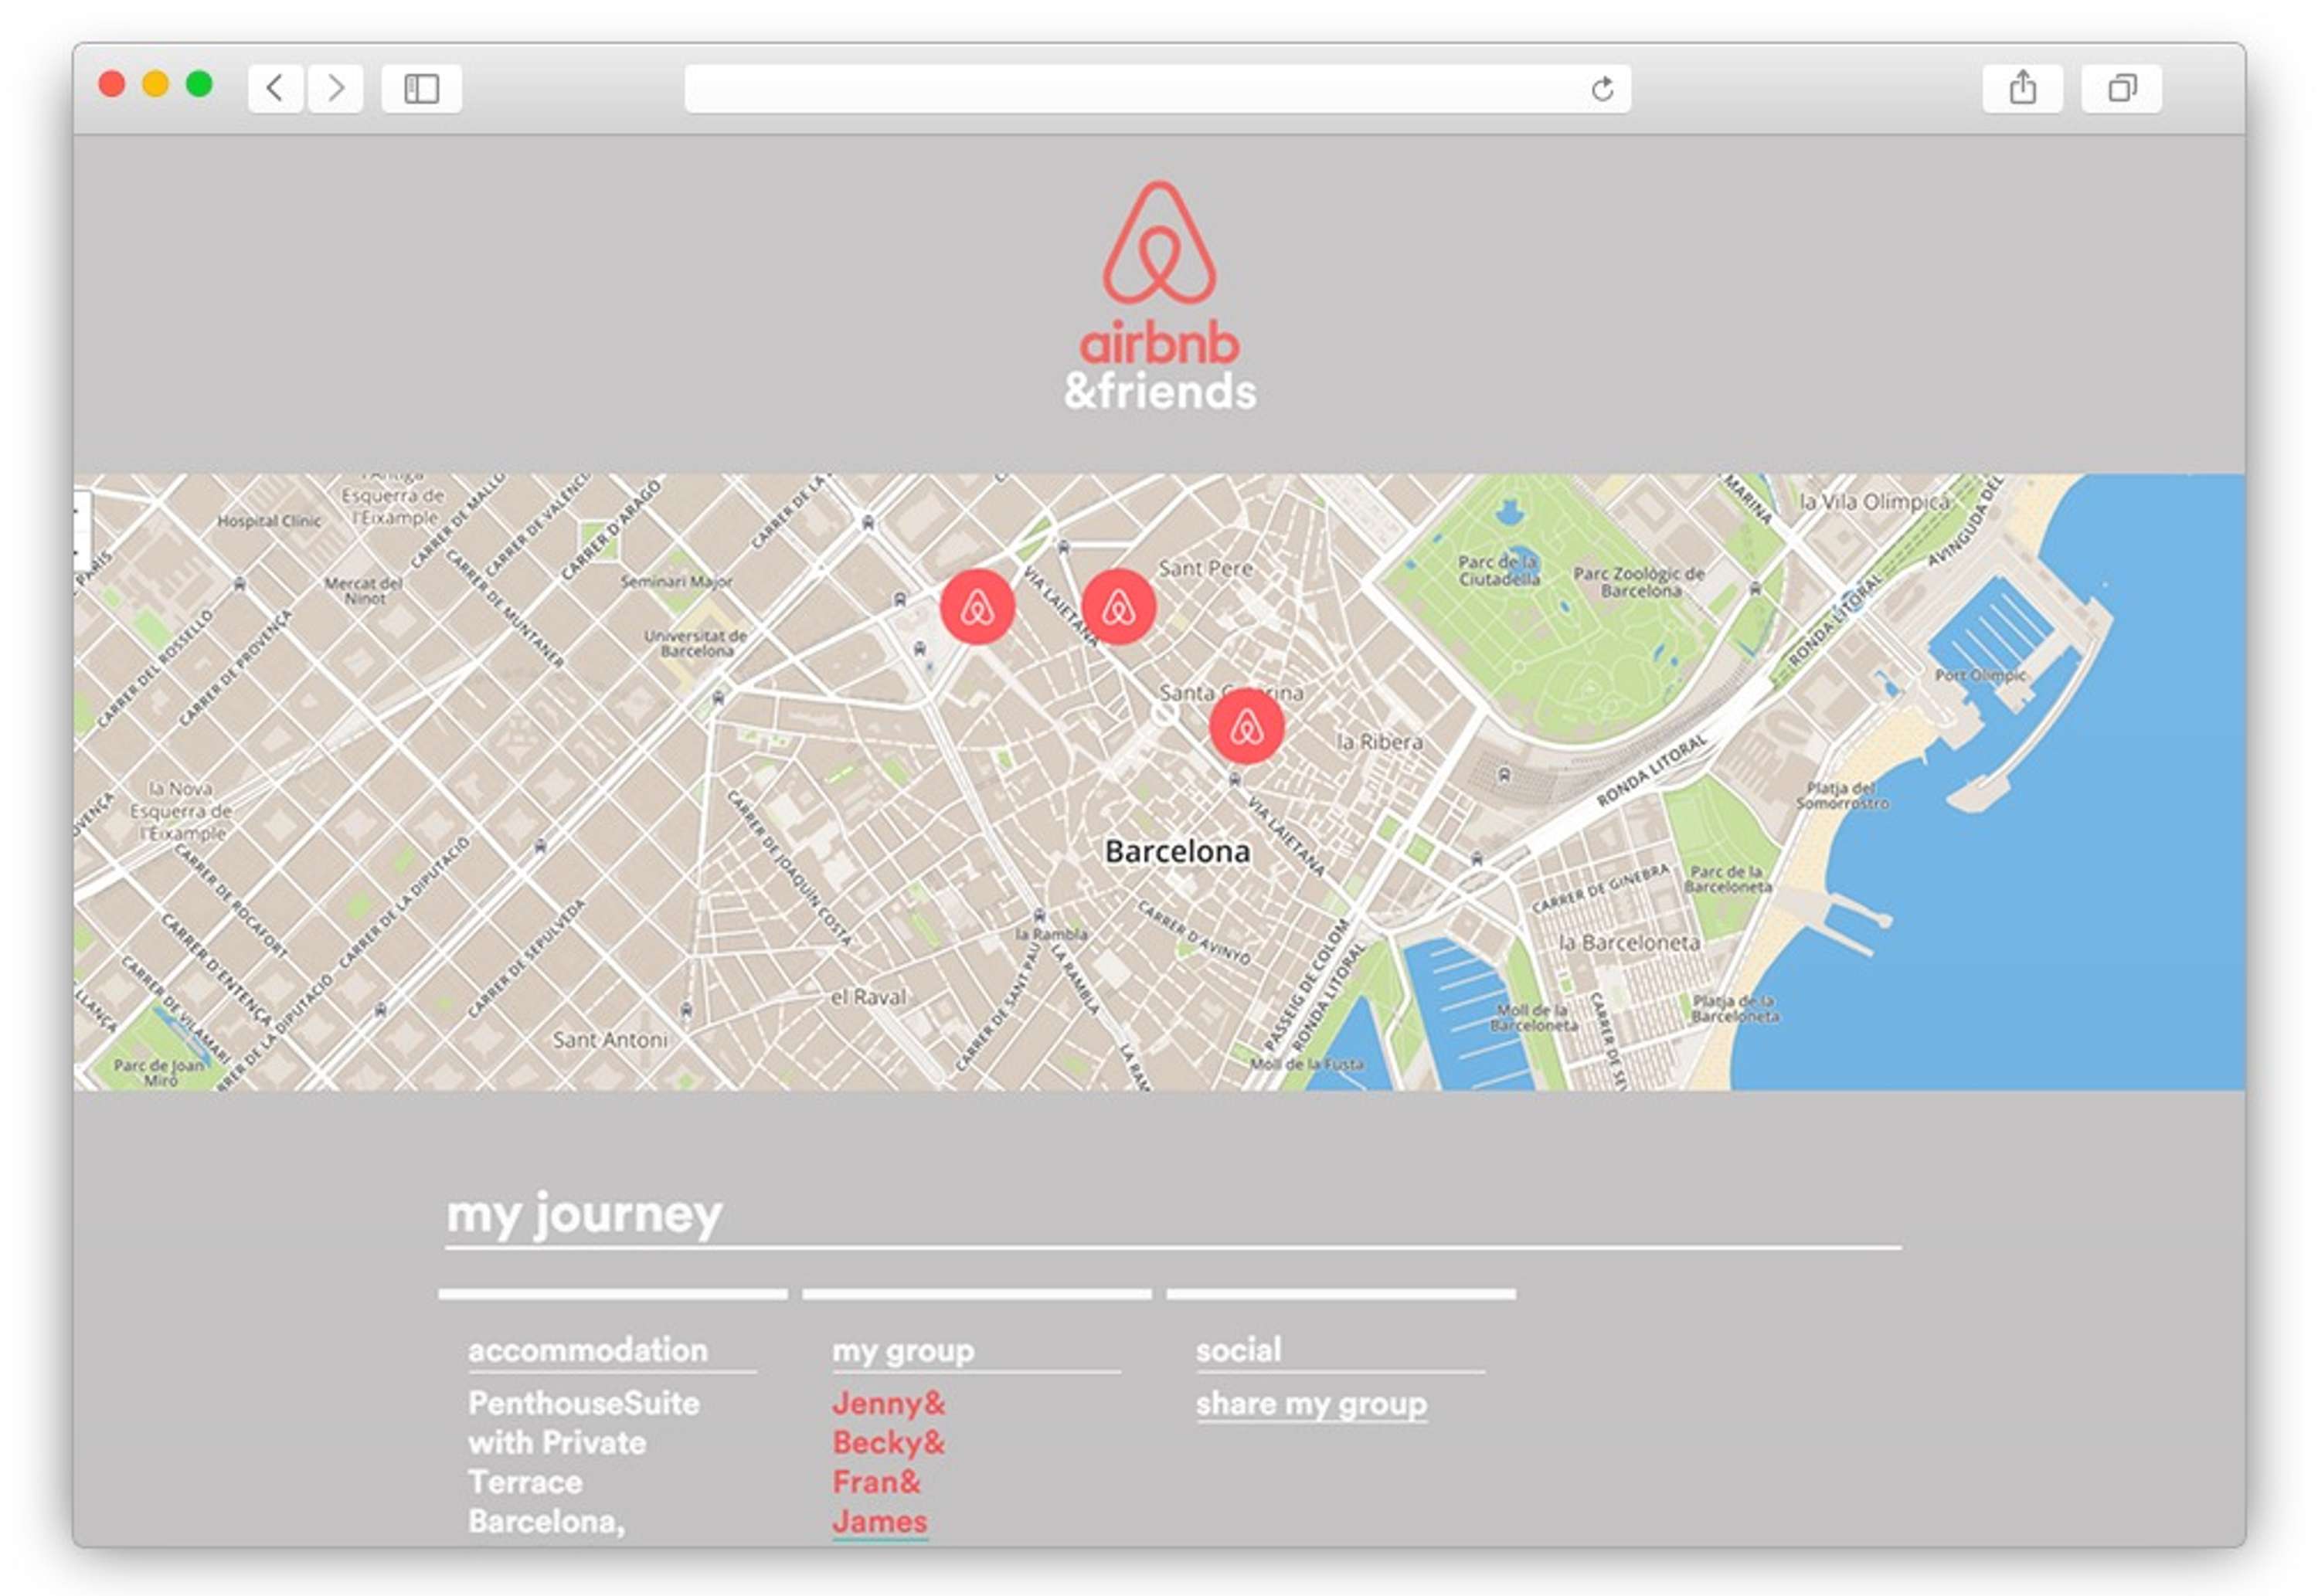Click the Port Olímpic map label
Screen dimensions: 2318x1596
point(1980,675)
